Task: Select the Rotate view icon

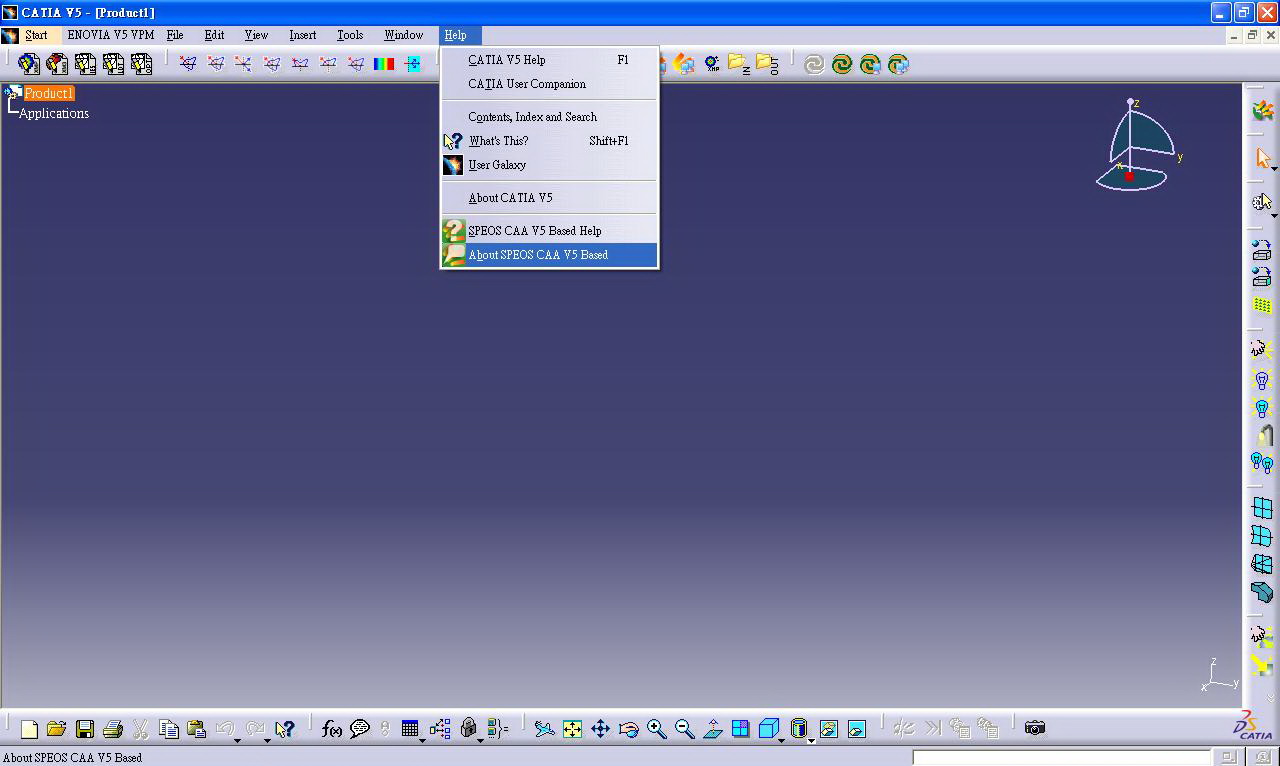Action: click(x=628, y=729)
